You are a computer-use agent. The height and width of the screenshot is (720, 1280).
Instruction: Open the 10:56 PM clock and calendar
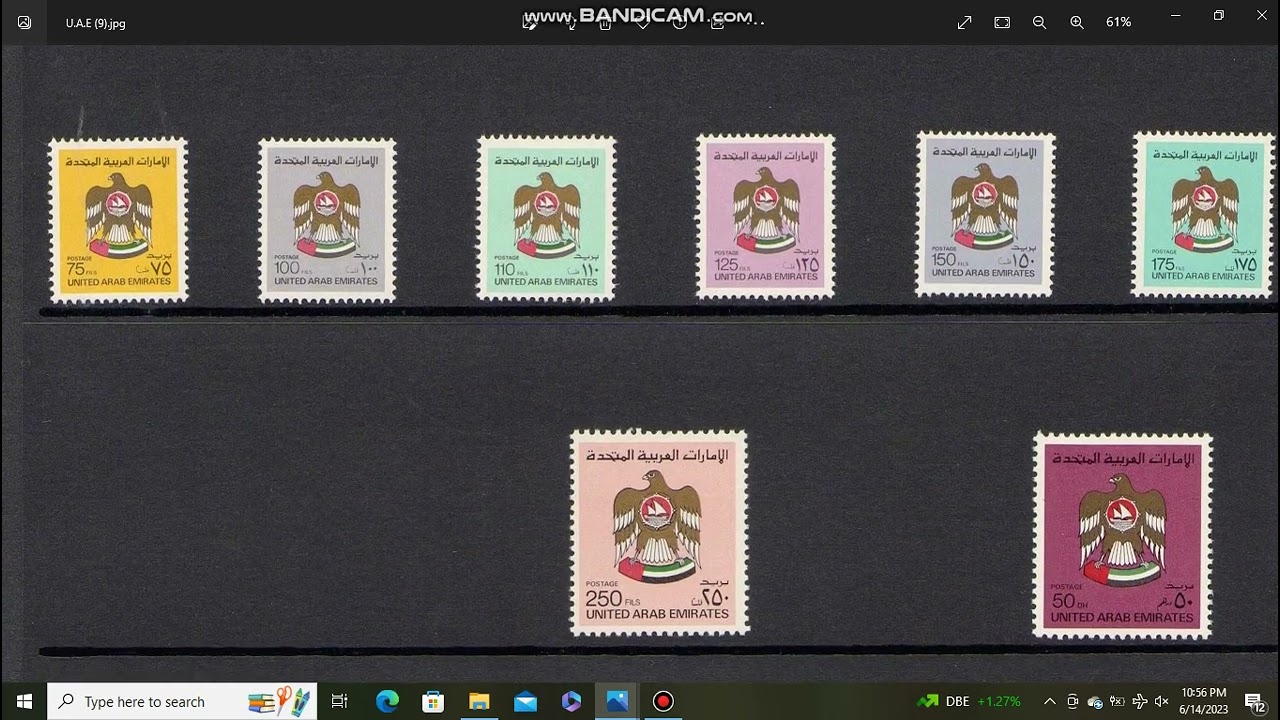pos(1204,701)
